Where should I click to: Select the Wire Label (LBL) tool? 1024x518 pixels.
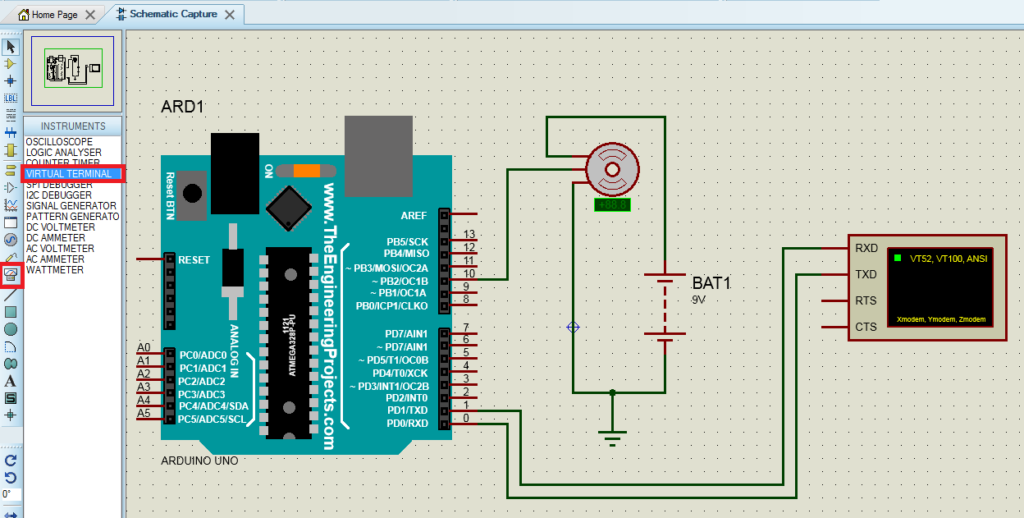pos(11,98)
